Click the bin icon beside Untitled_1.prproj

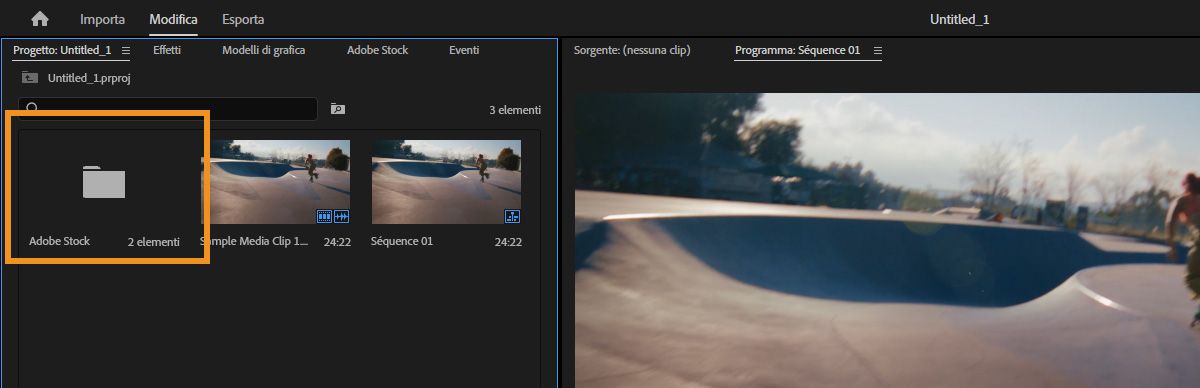pos(30,77)
